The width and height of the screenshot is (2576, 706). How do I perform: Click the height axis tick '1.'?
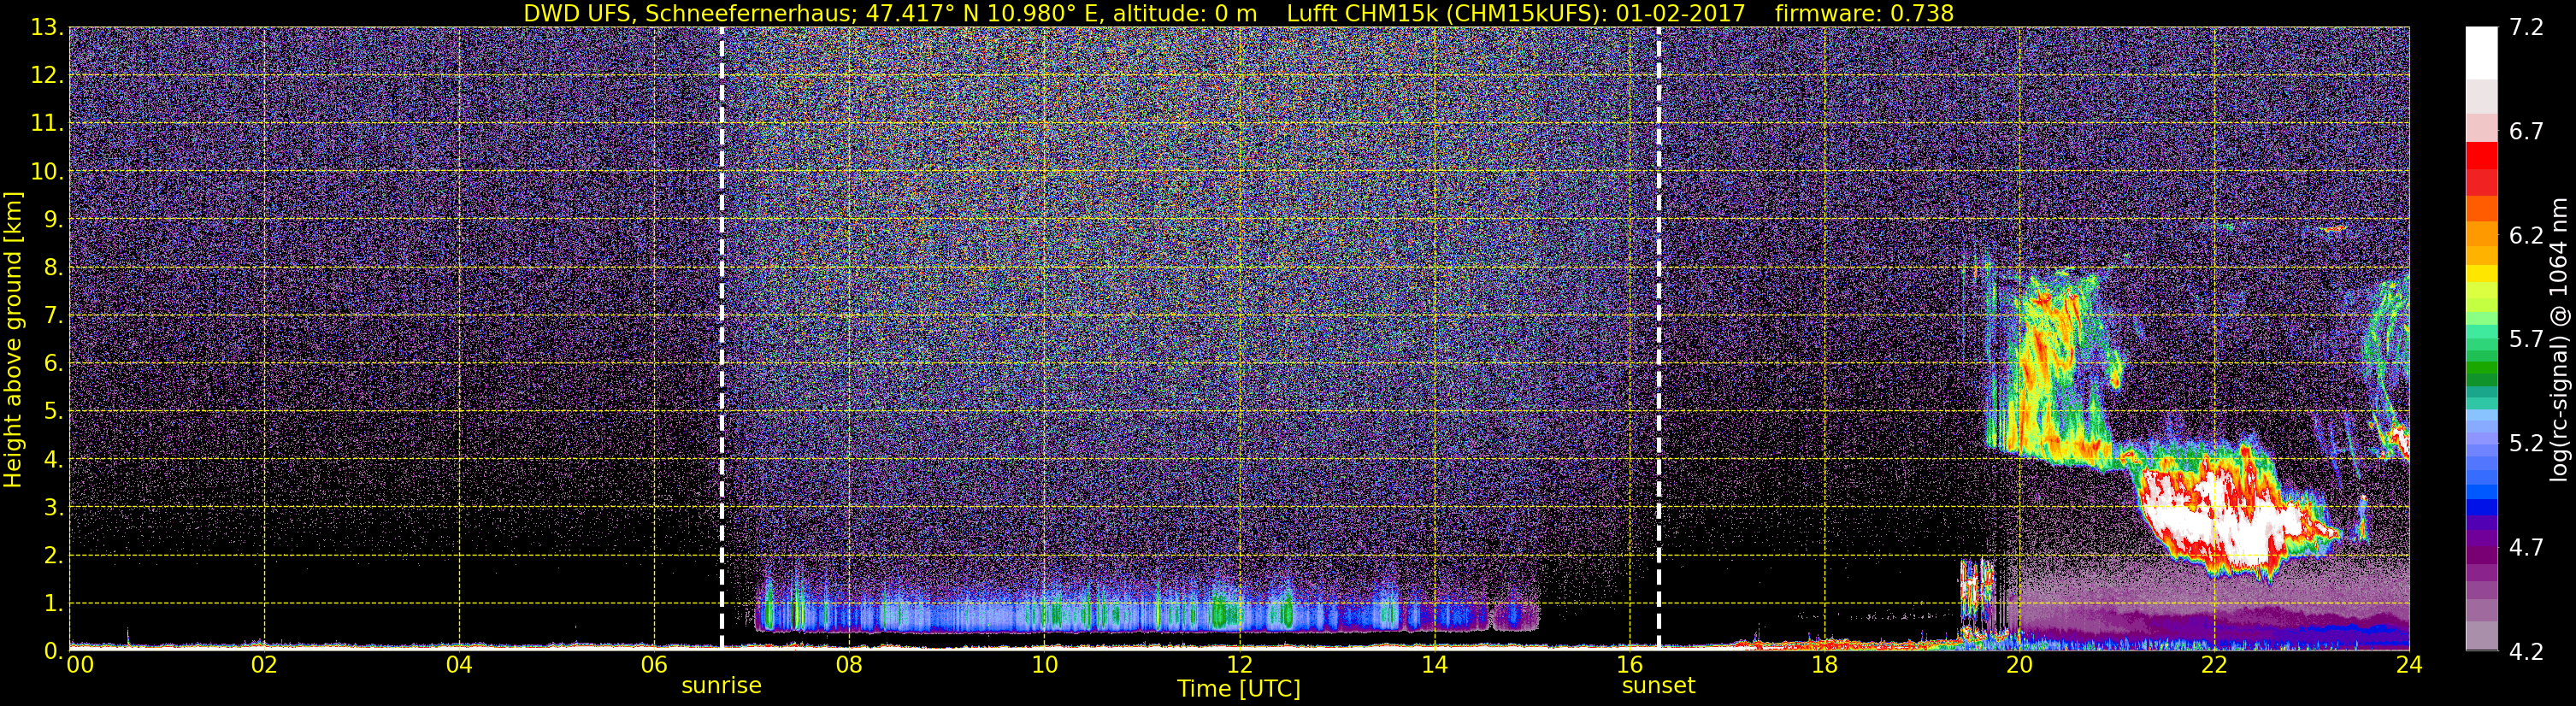pyautogui.click(x=53, y=604)
